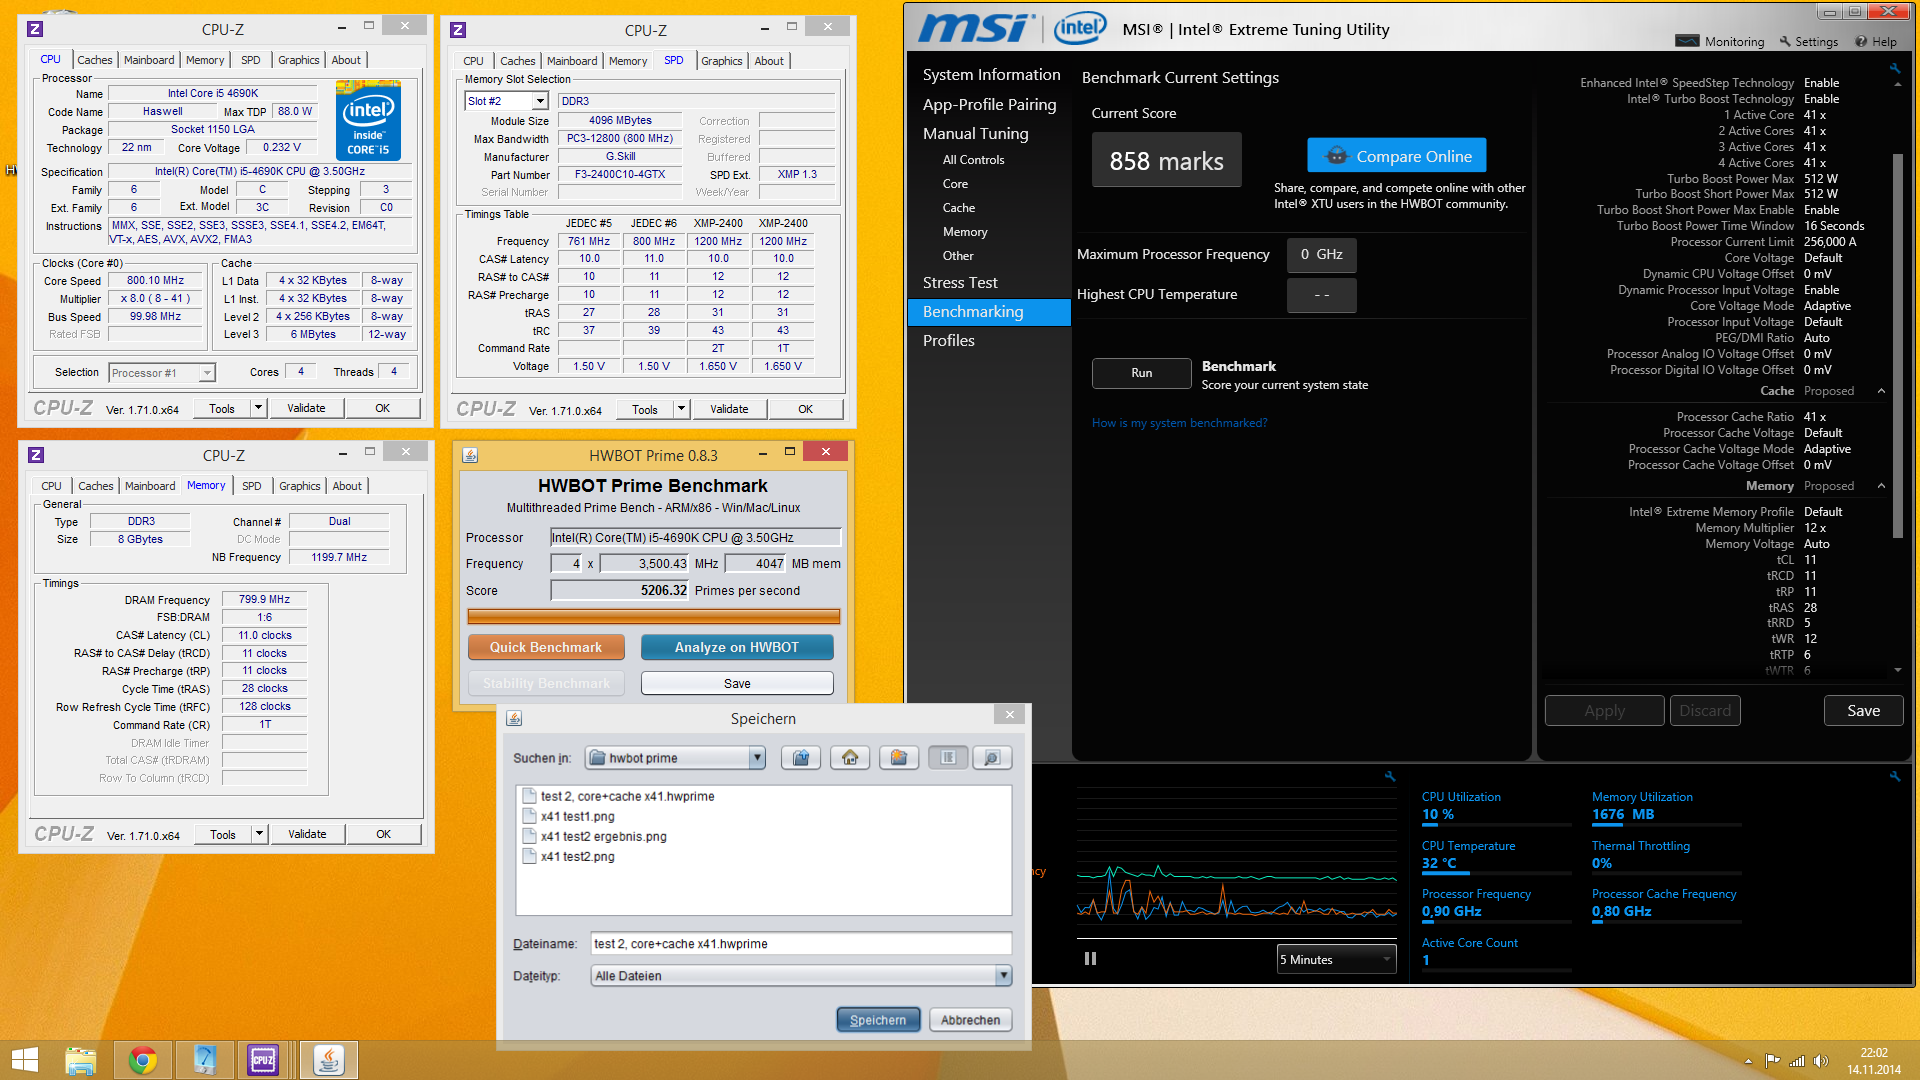Click blue wrench above monitoring stats panel
Screen dimensions: 1920x1080
click(1894, 776)
